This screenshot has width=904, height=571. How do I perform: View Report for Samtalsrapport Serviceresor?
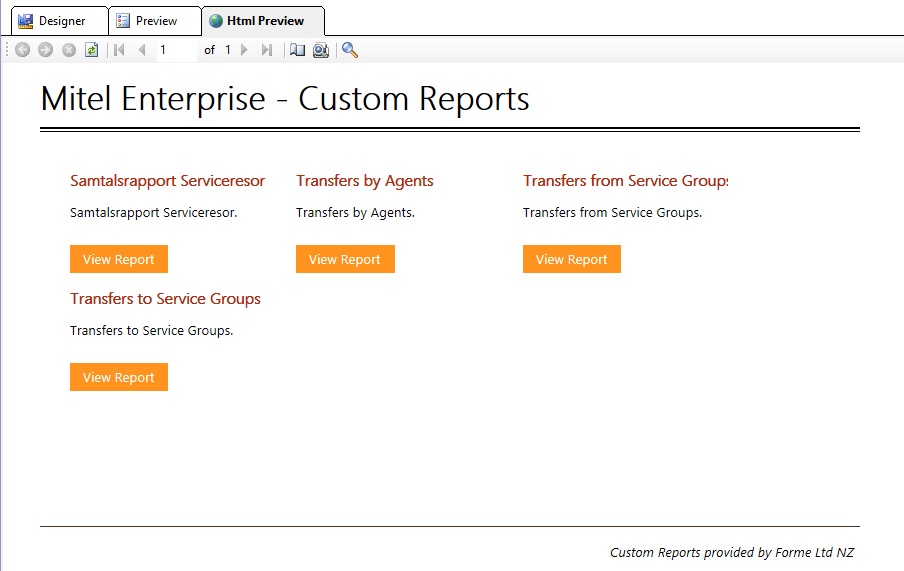tap(119, 259)
